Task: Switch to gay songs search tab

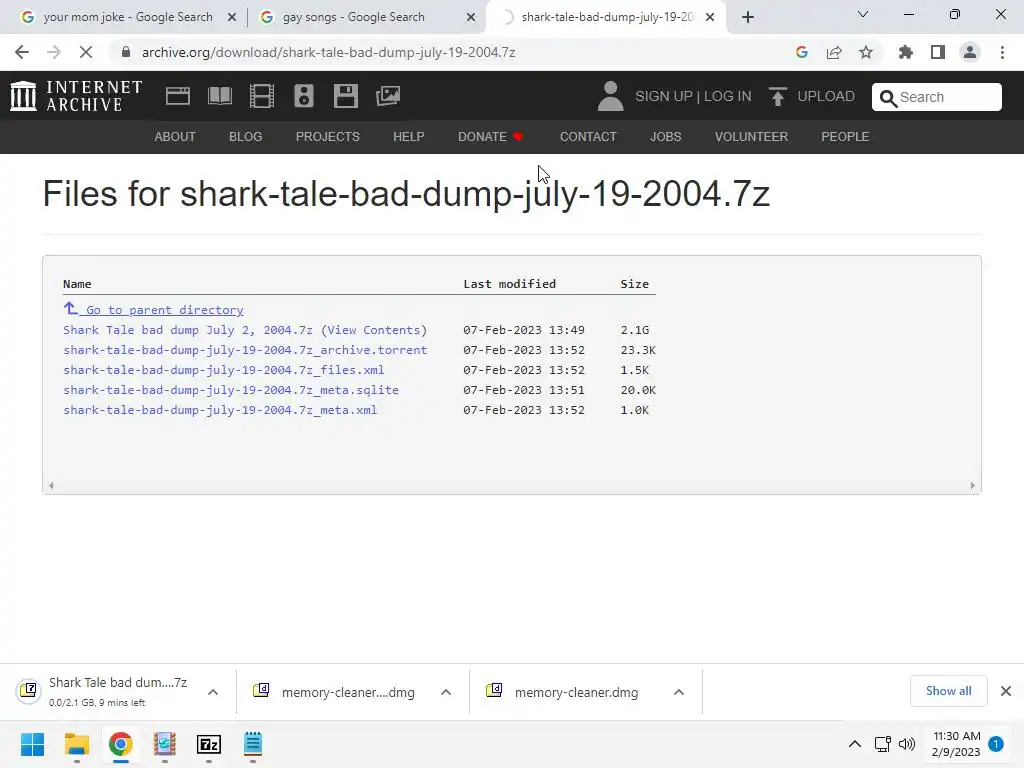Action: coord(353,17)
